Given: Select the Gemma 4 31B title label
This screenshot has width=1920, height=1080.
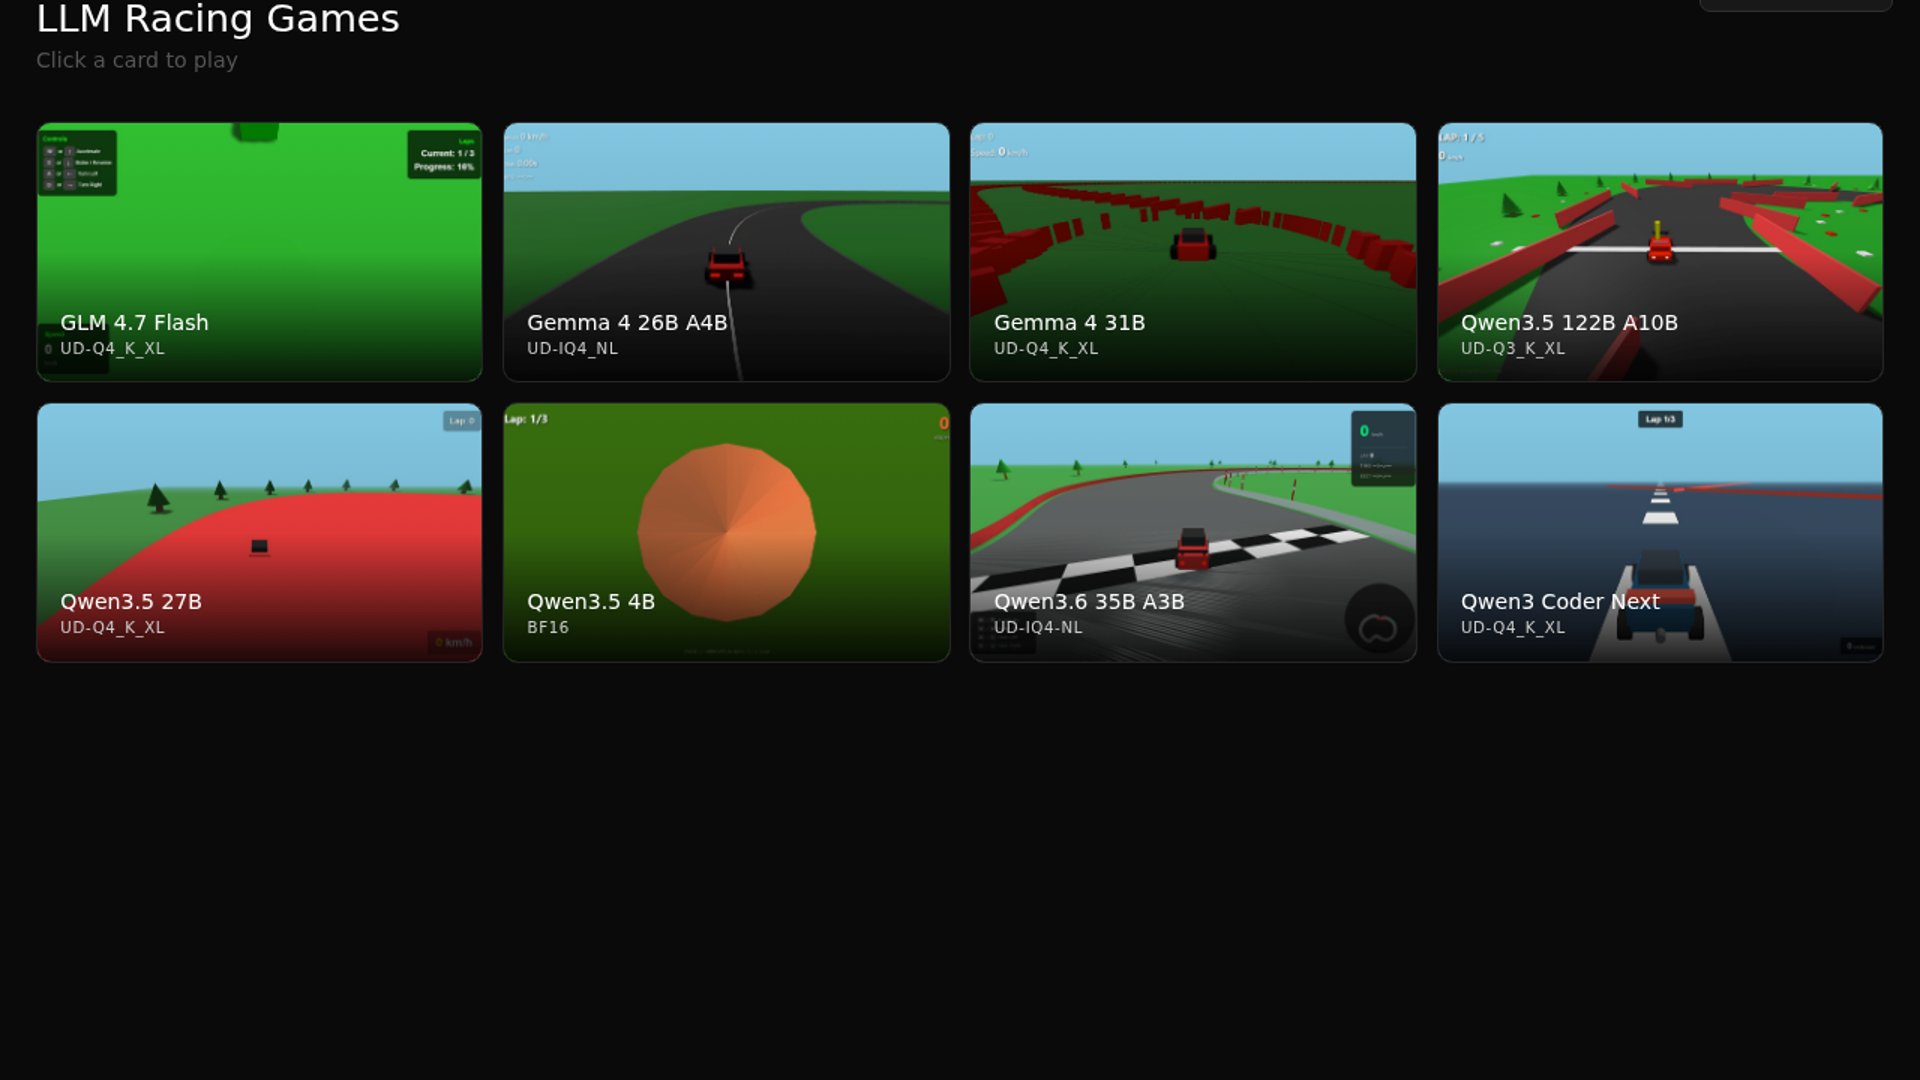Looking at the screenshot, I should 1069,323.
